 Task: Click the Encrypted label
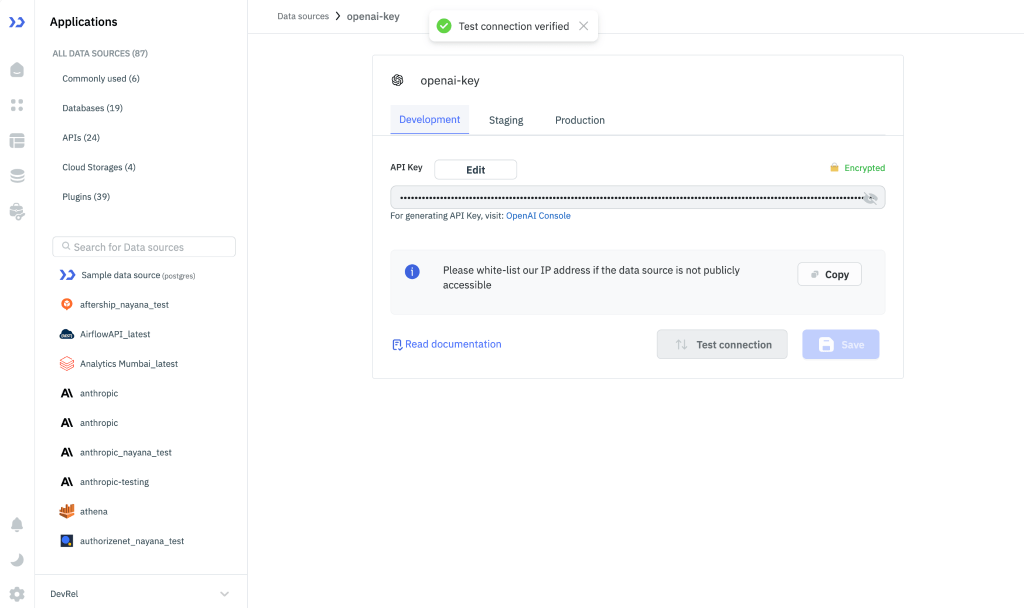[865, 168]
